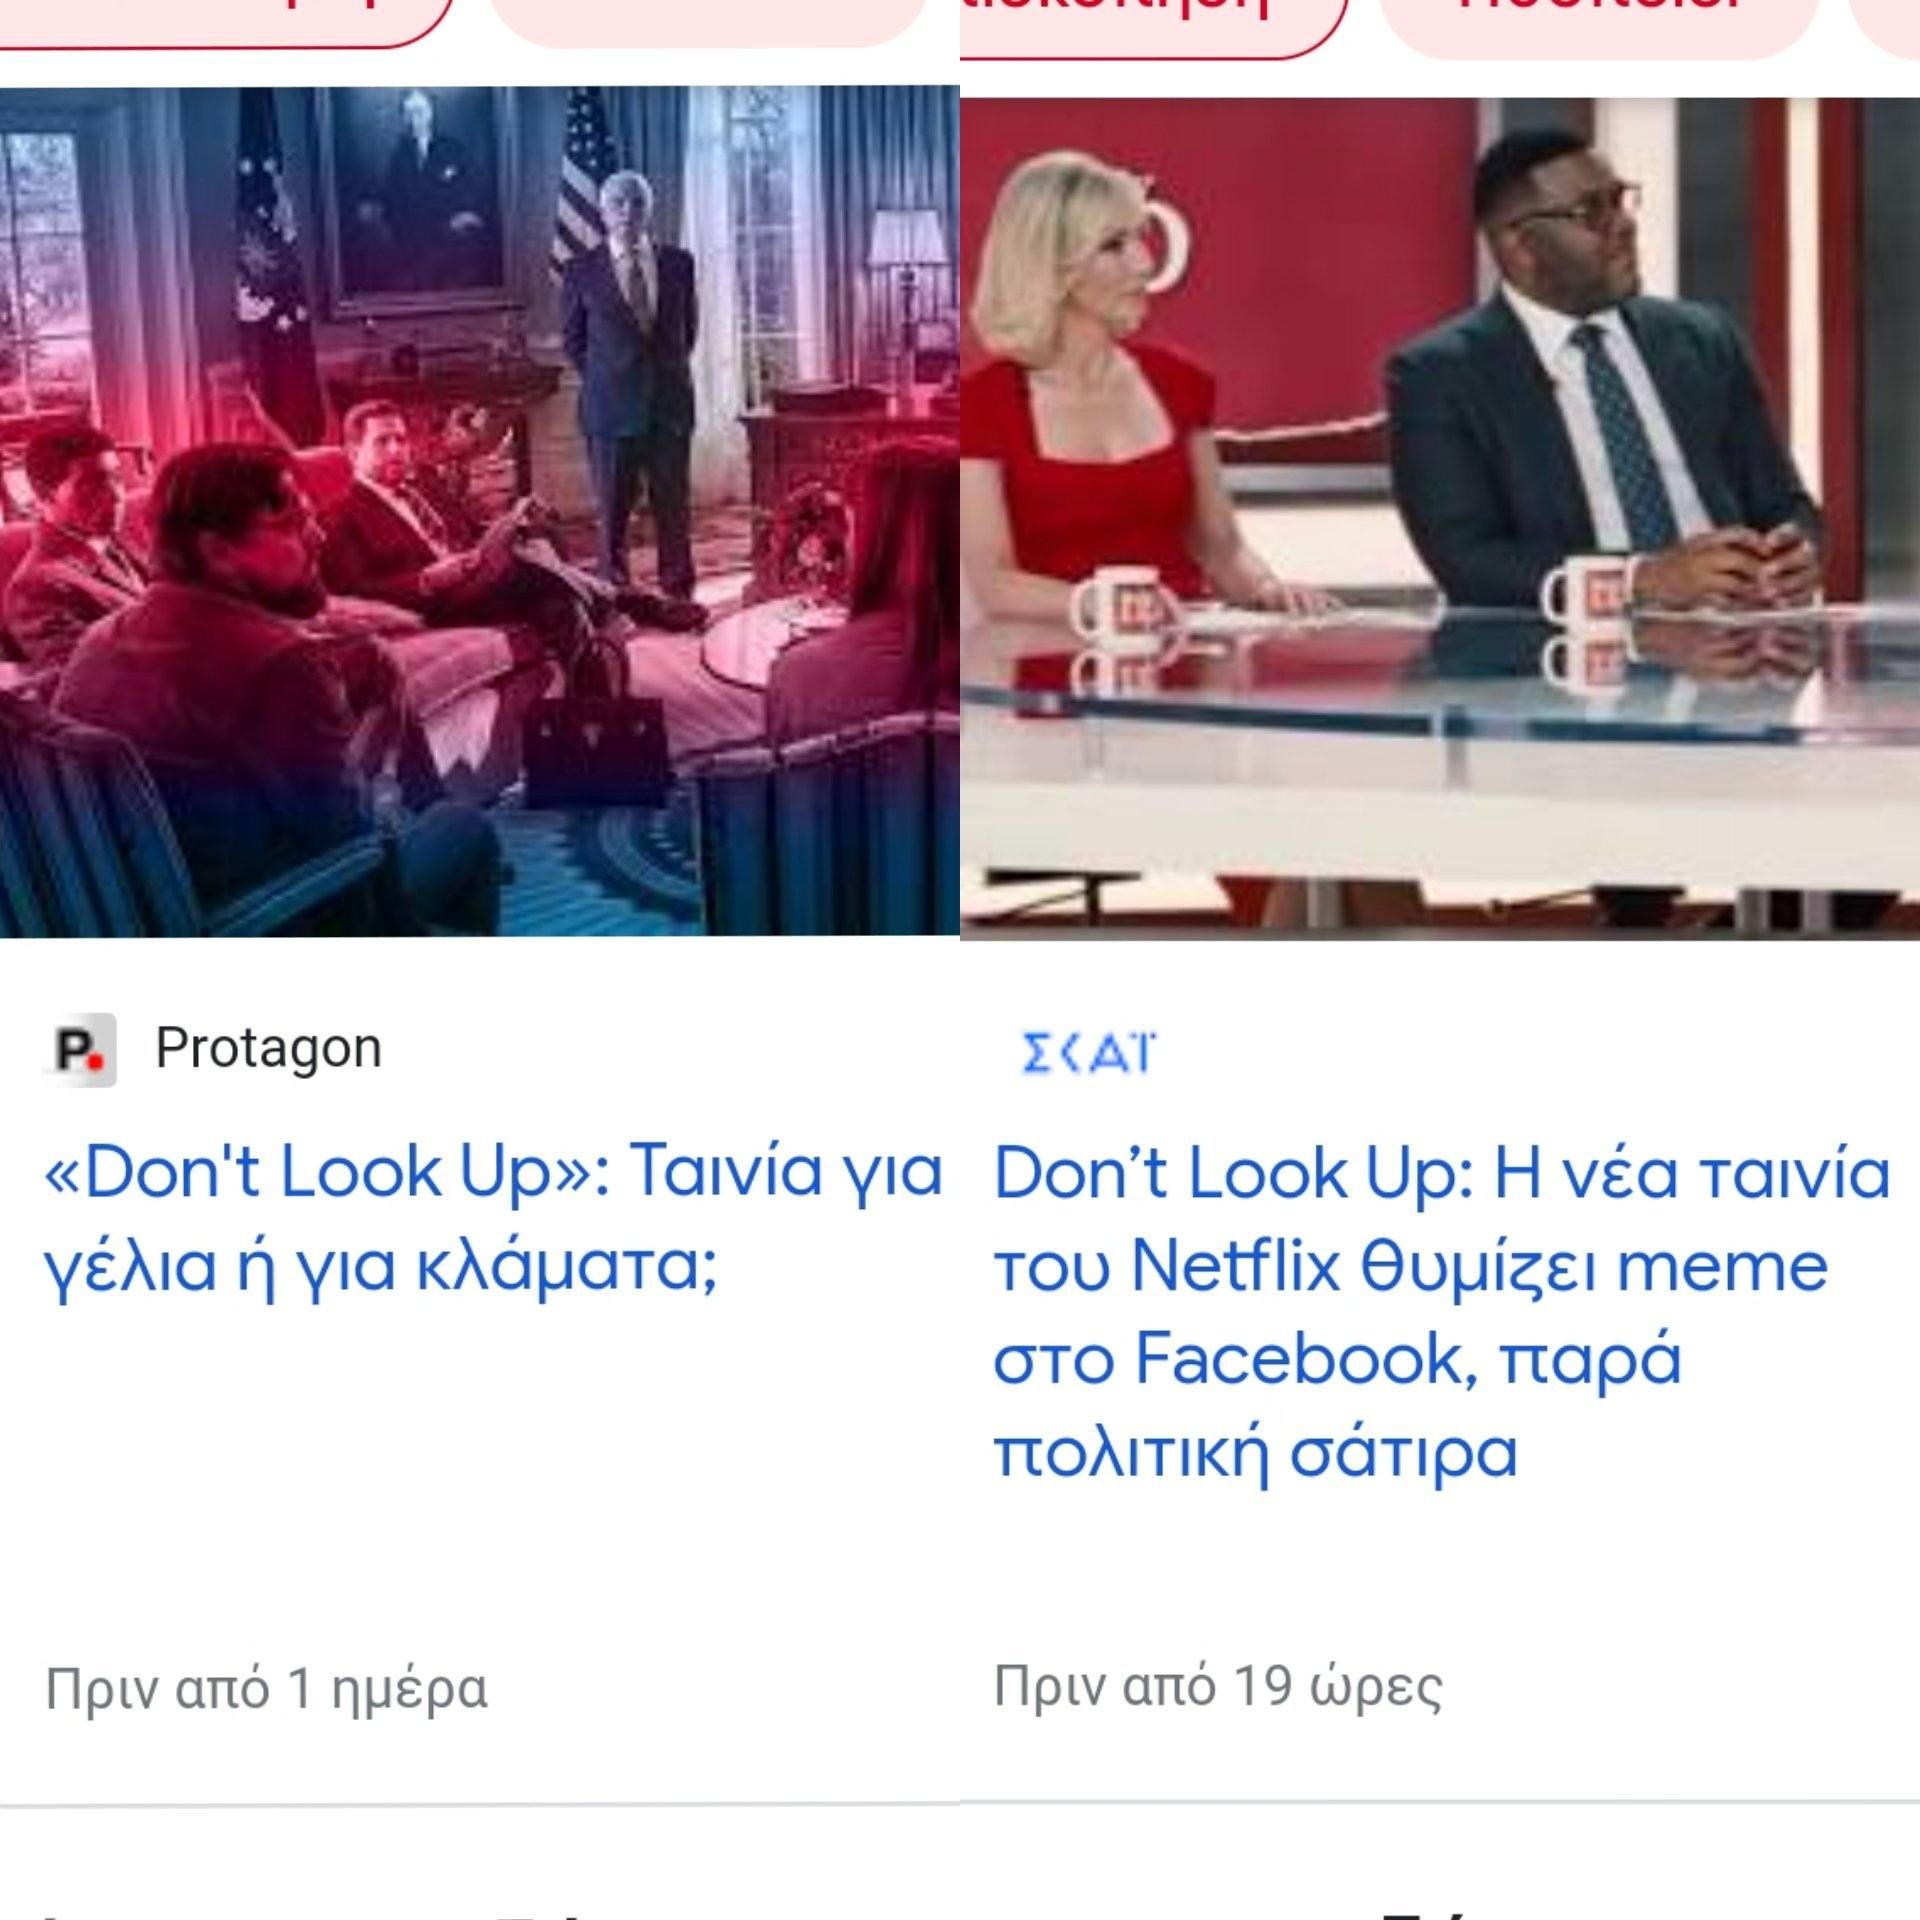Screen dimensions: 1920x1920
Task: Open the Protagon publisher name label
Action: [x=268, y=1048]
